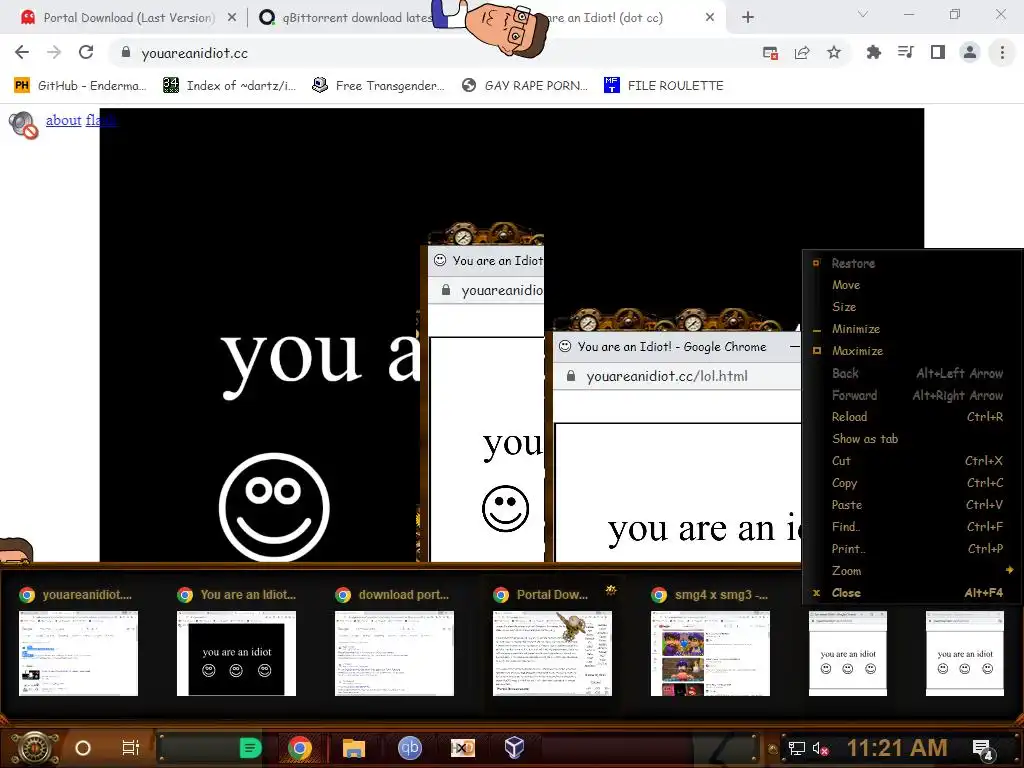Open the youareanidiot... taskbar preview thumbnail

pyautogui.click(x=78, y=653)
